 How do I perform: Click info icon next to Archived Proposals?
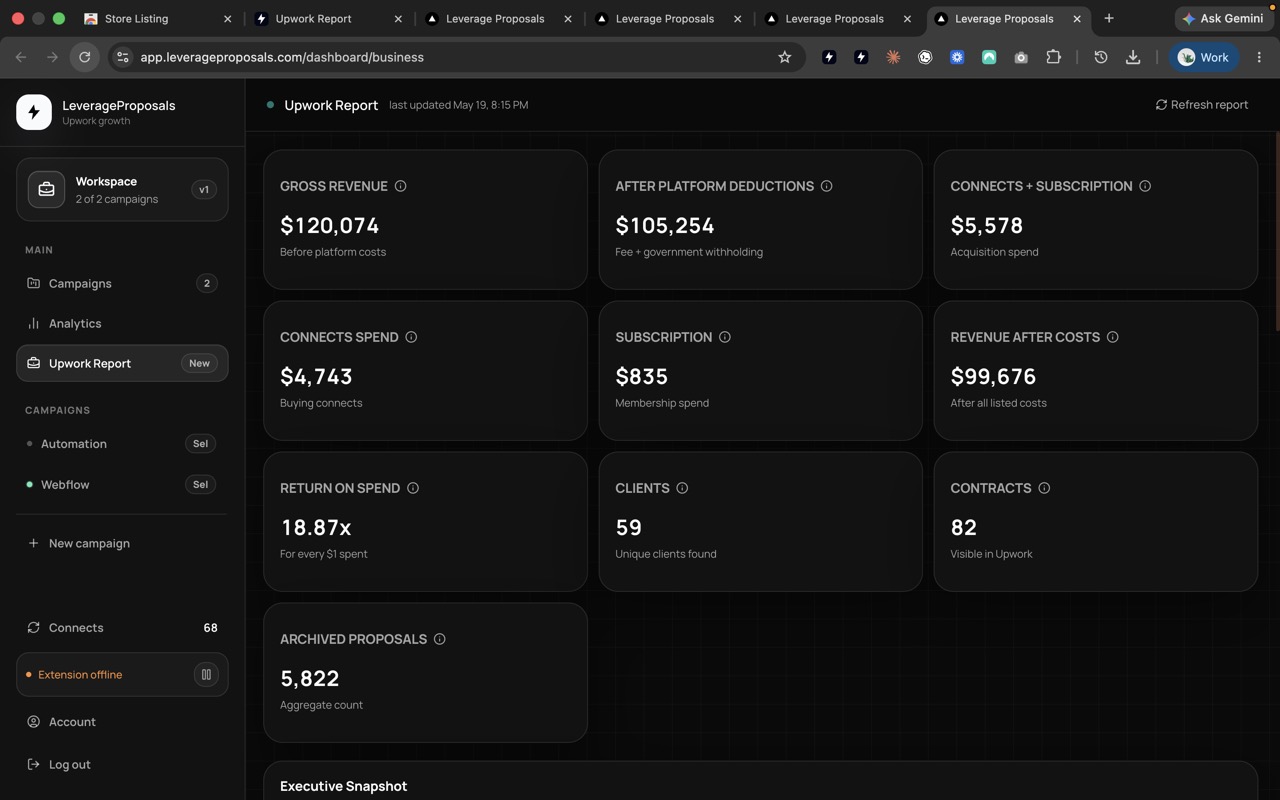(439, 639)
